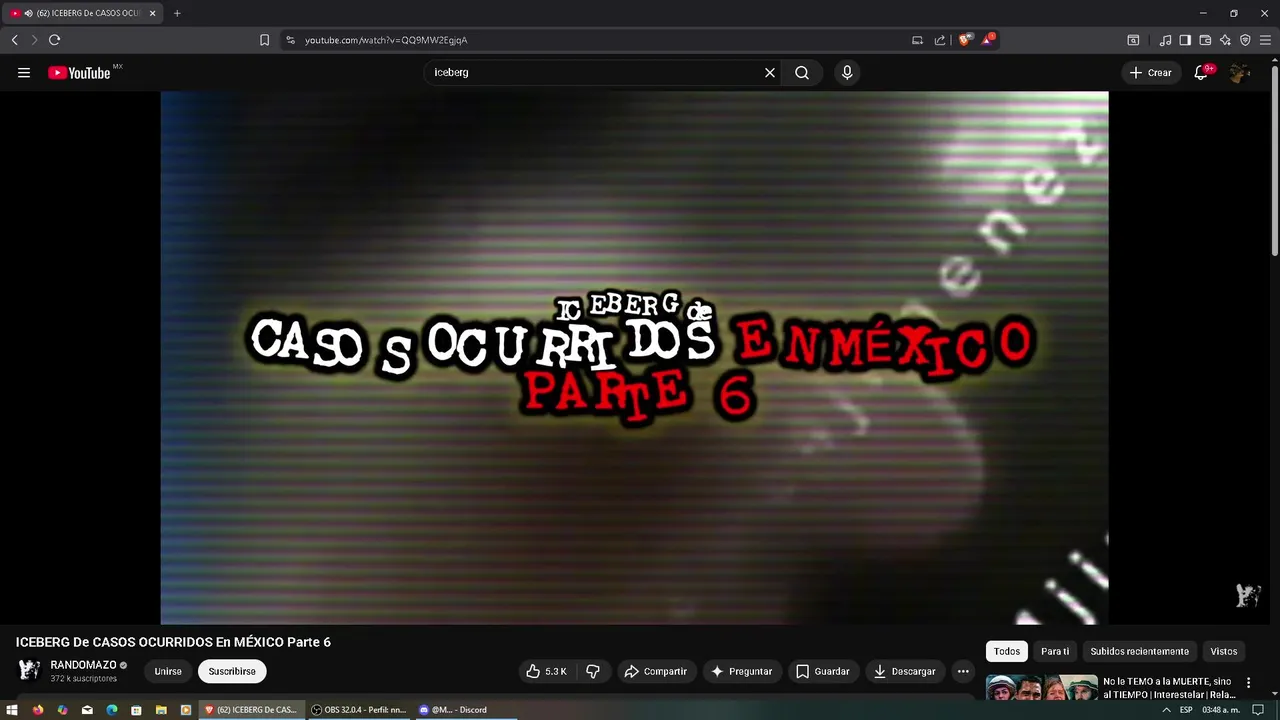Open the Mail app in the taskbar
1280x720 pixels.
coord(87,710)
